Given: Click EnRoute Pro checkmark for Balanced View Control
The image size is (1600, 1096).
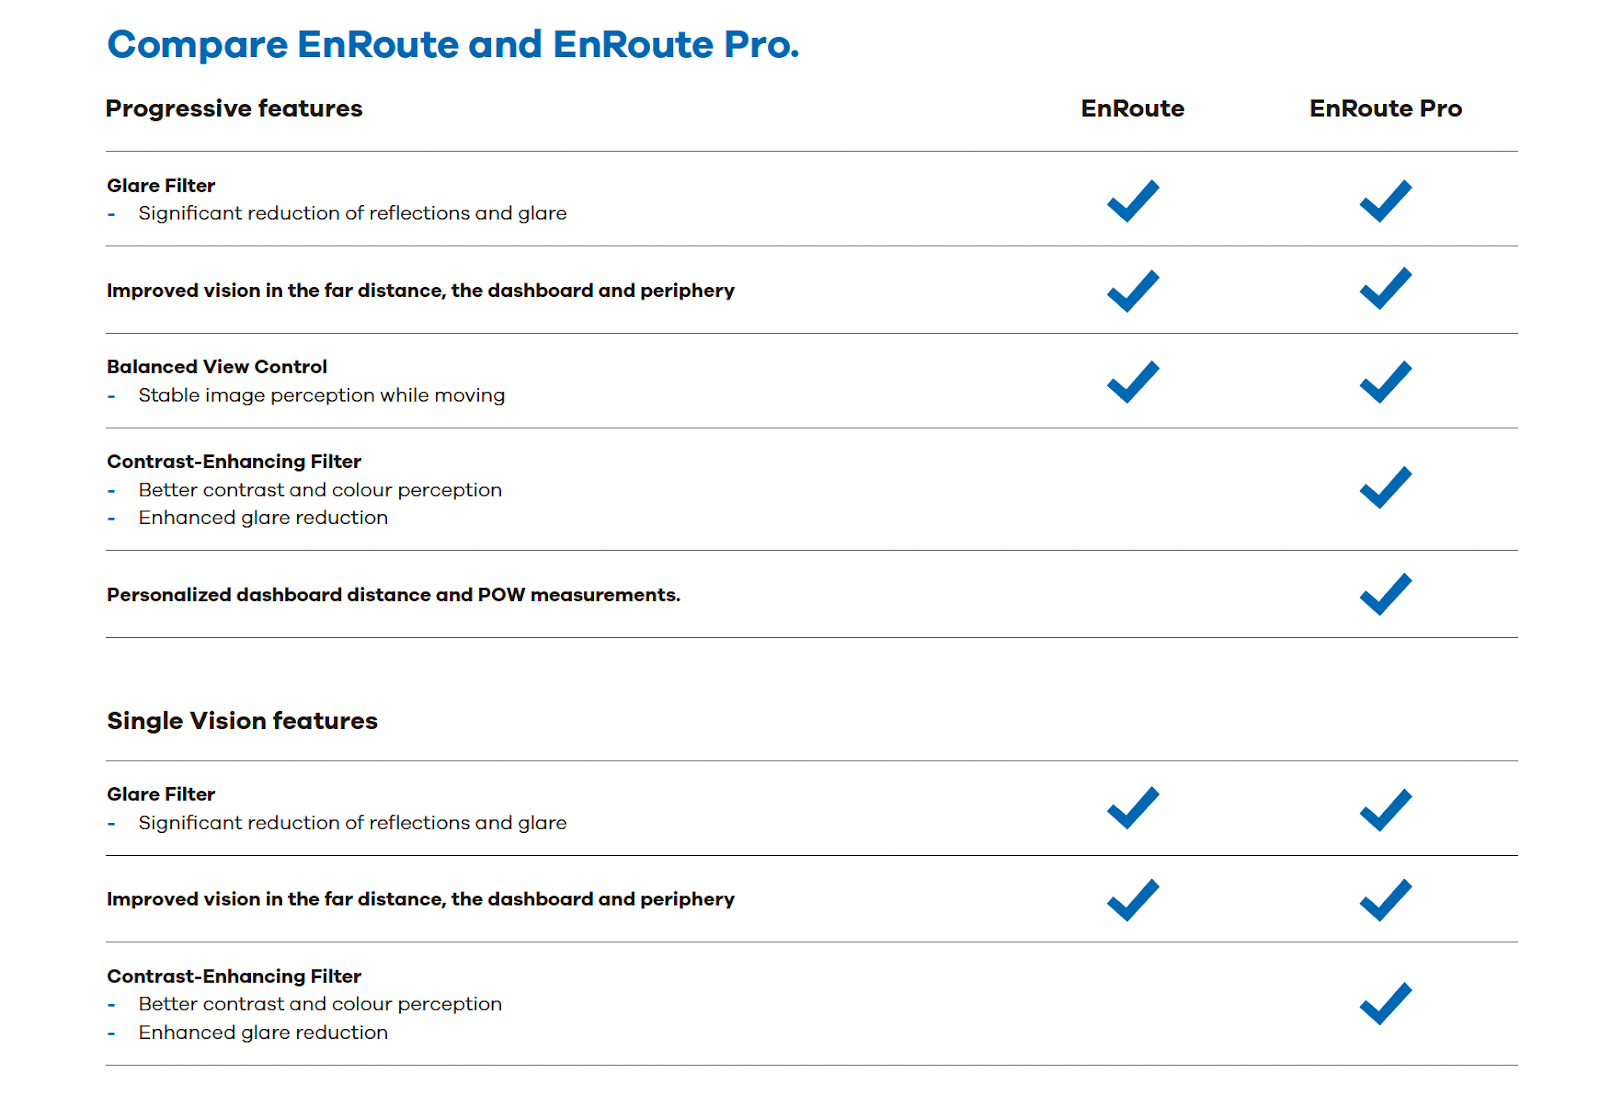Looking at the screenshot, I should pyautogui.click(x=1386, y=382).
